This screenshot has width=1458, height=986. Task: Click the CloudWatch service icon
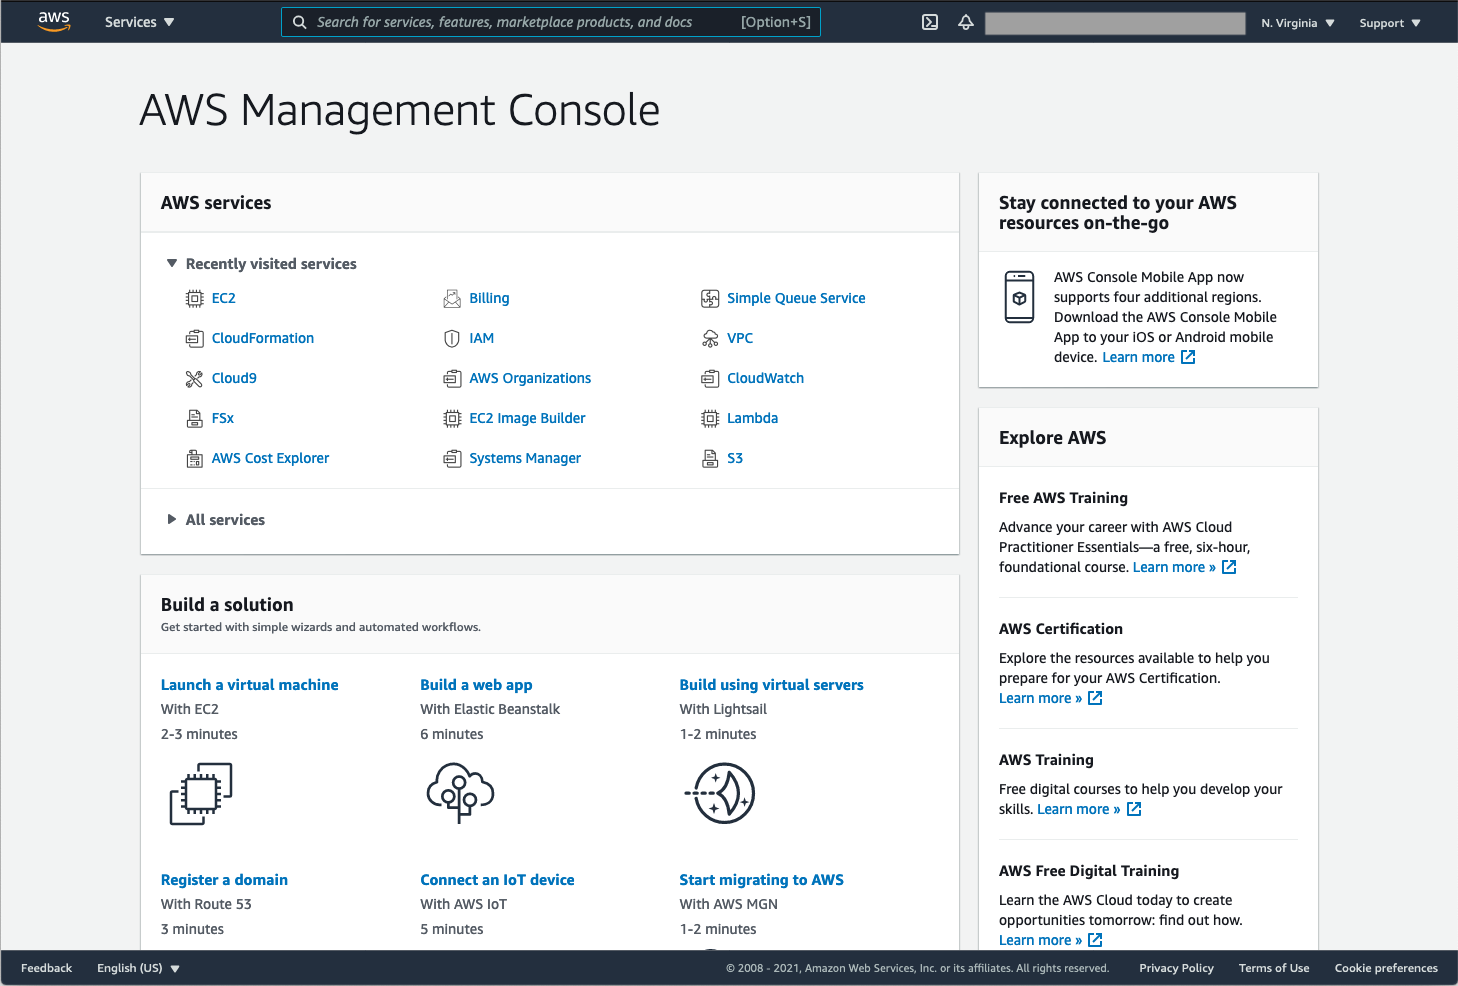(x=710, y=378)
